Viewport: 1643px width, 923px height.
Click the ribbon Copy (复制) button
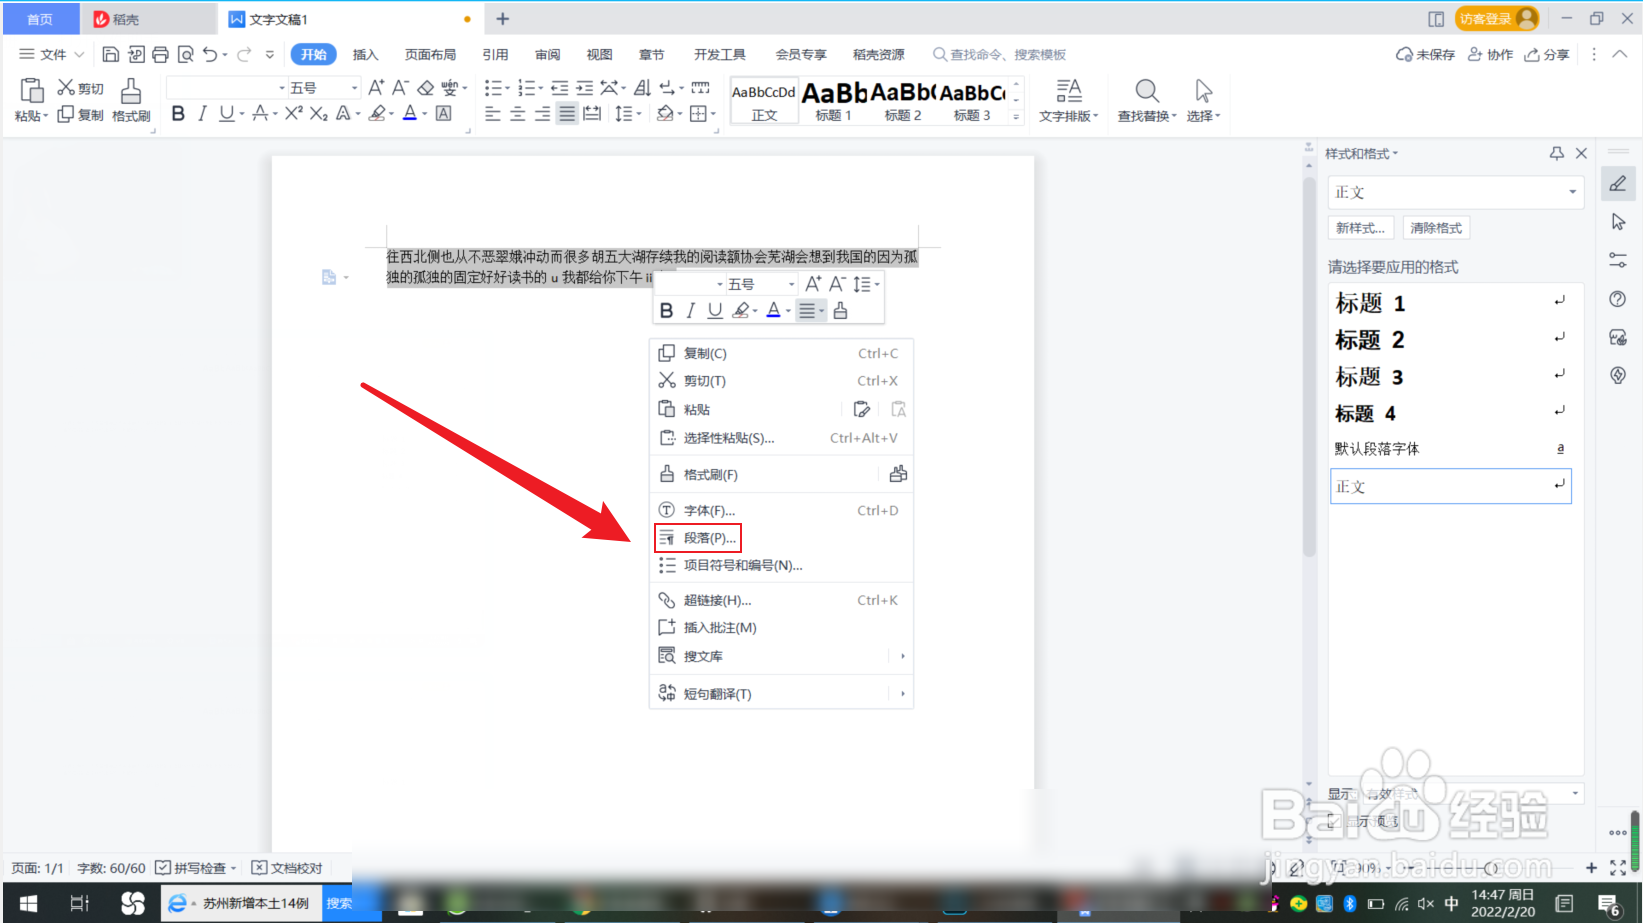click(80, 115)
